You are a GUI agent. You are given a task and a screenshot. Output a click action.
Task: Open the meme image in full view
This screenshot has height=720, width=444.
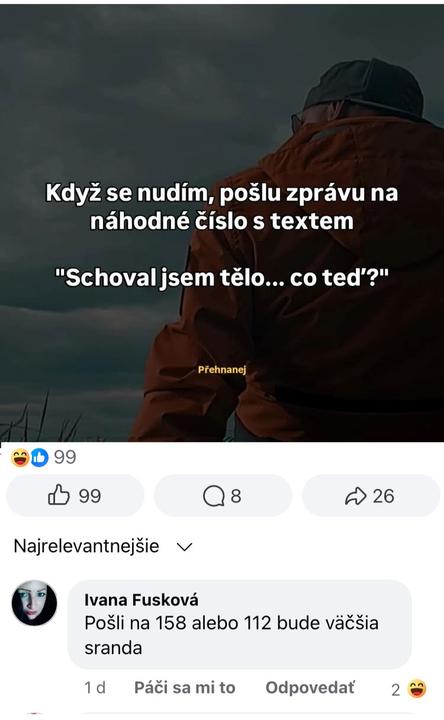[222, 223]
